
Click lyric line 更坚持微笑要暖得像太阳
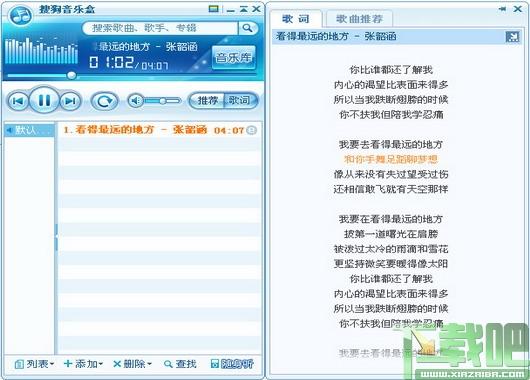tap(391, 264)
